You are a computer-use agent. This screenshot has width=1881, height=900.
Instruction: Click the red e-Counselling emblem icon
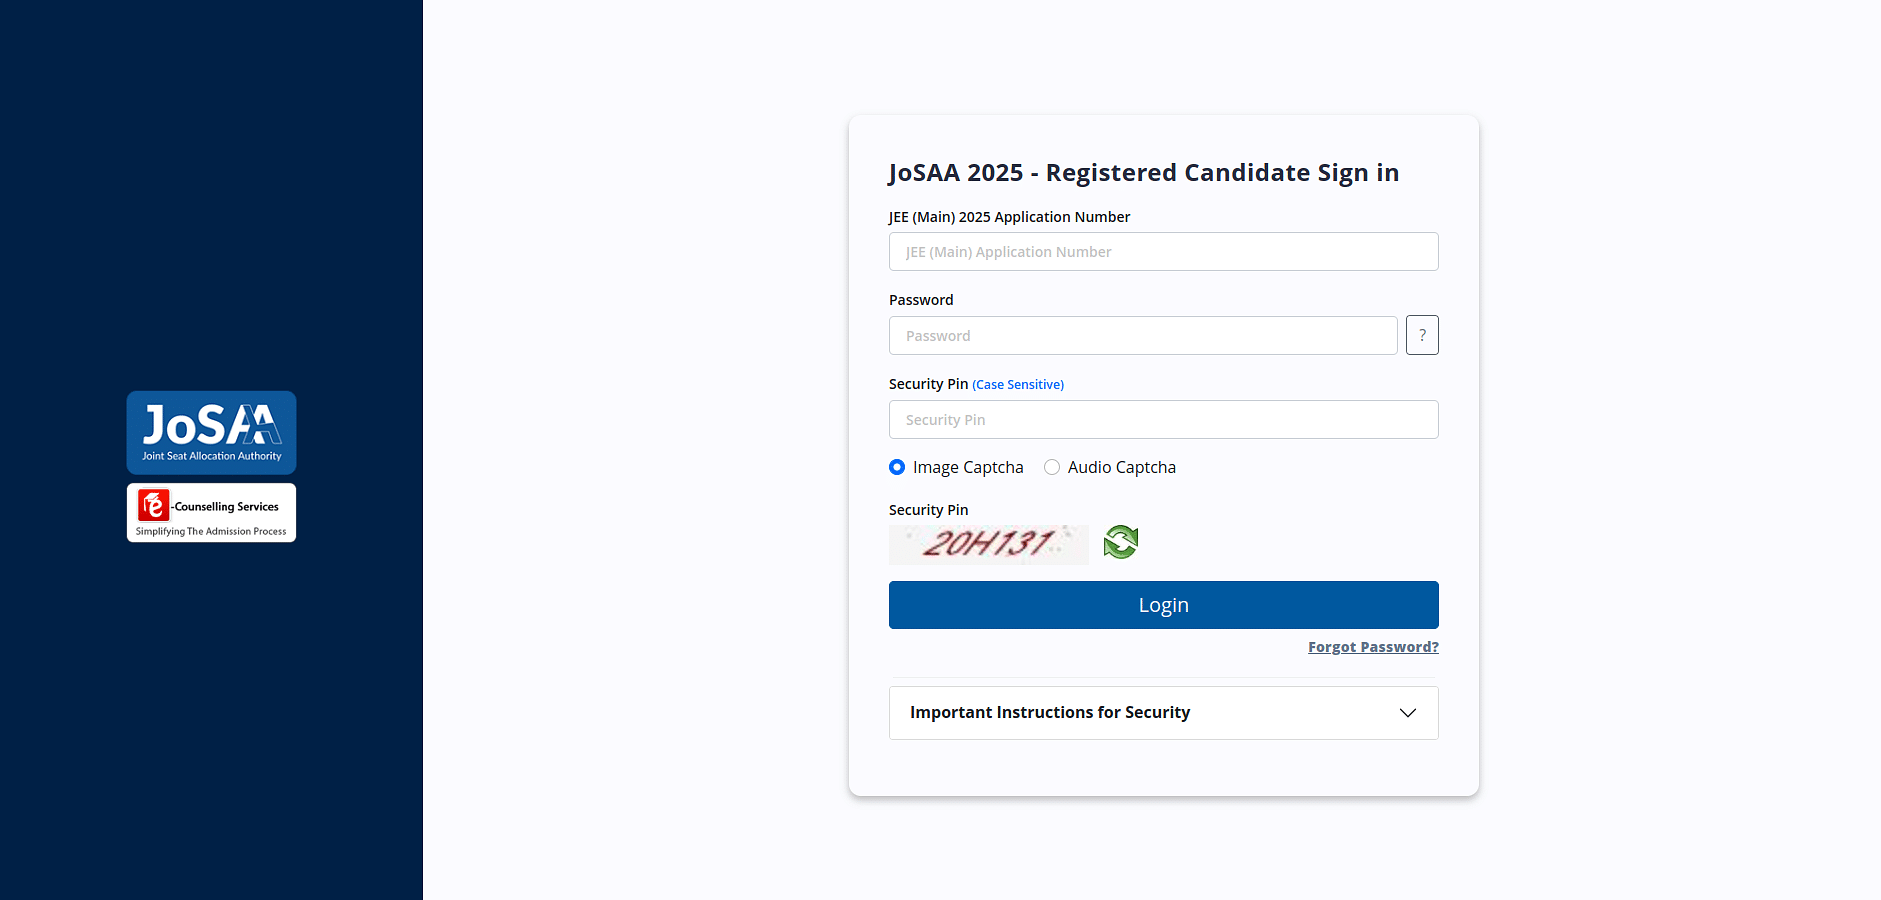(154, 505)
